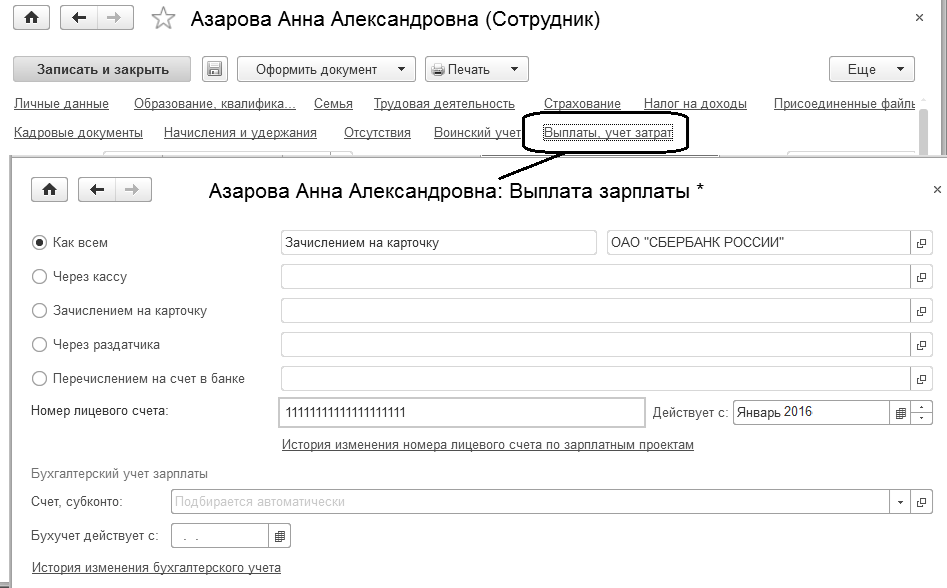Screen dimensions: 947x588
Task: Click open icon in Через кассу row
Action: pyautogui.click(x=921, y=277)
